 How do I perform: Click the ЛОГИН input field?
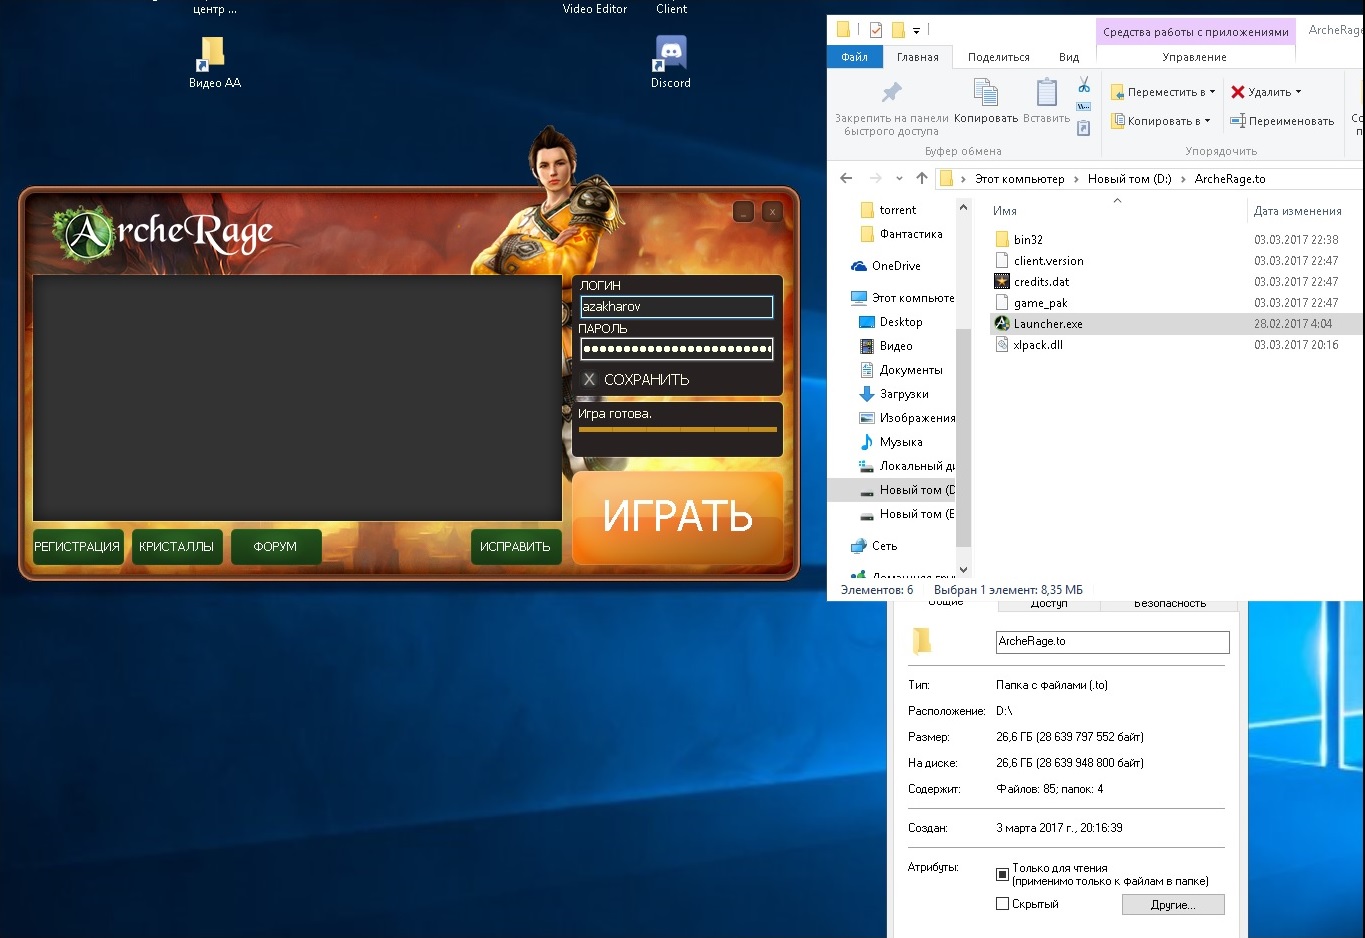[x=676, y=307]
